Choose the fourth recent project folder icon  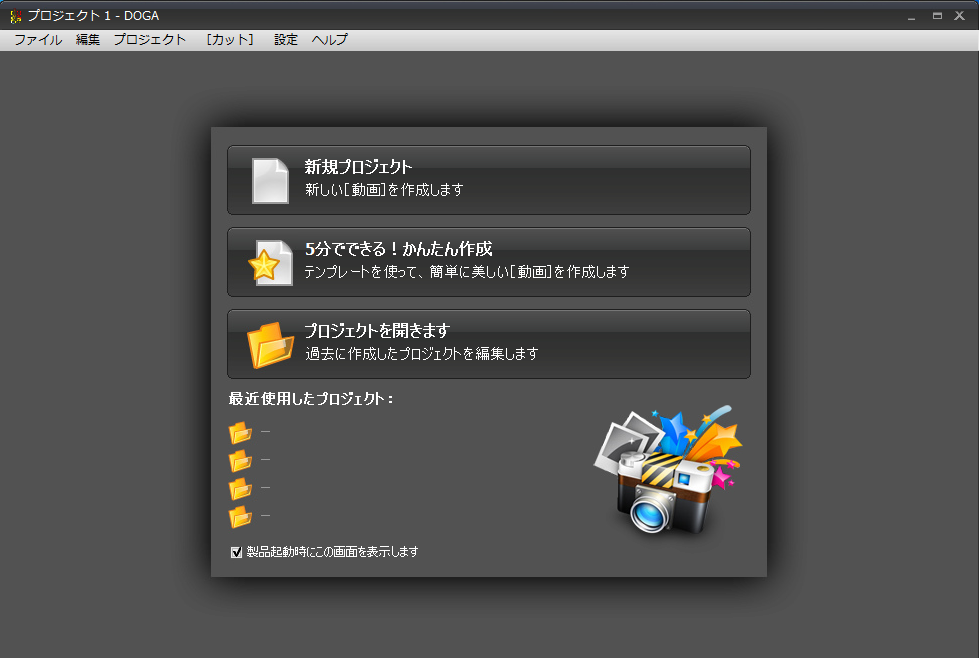(x=240, y=517)
